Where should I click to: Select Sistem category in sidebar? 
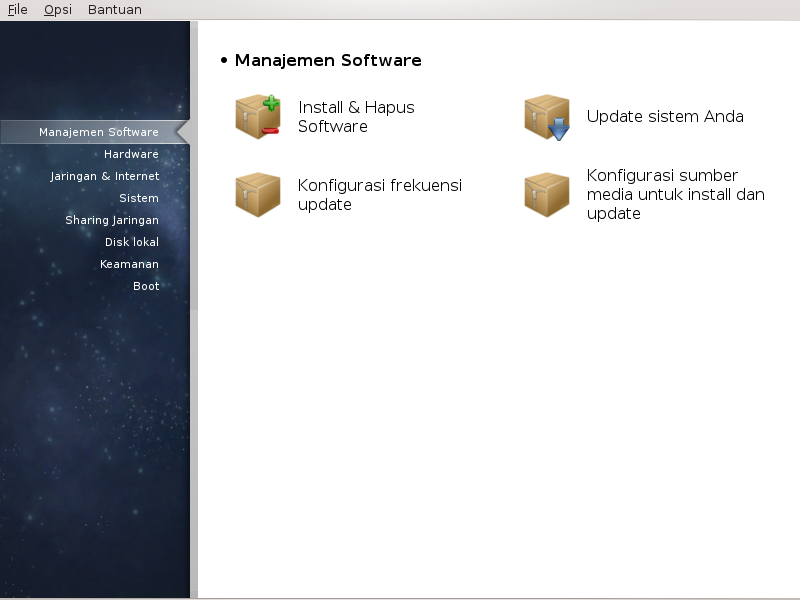[139, 198]
